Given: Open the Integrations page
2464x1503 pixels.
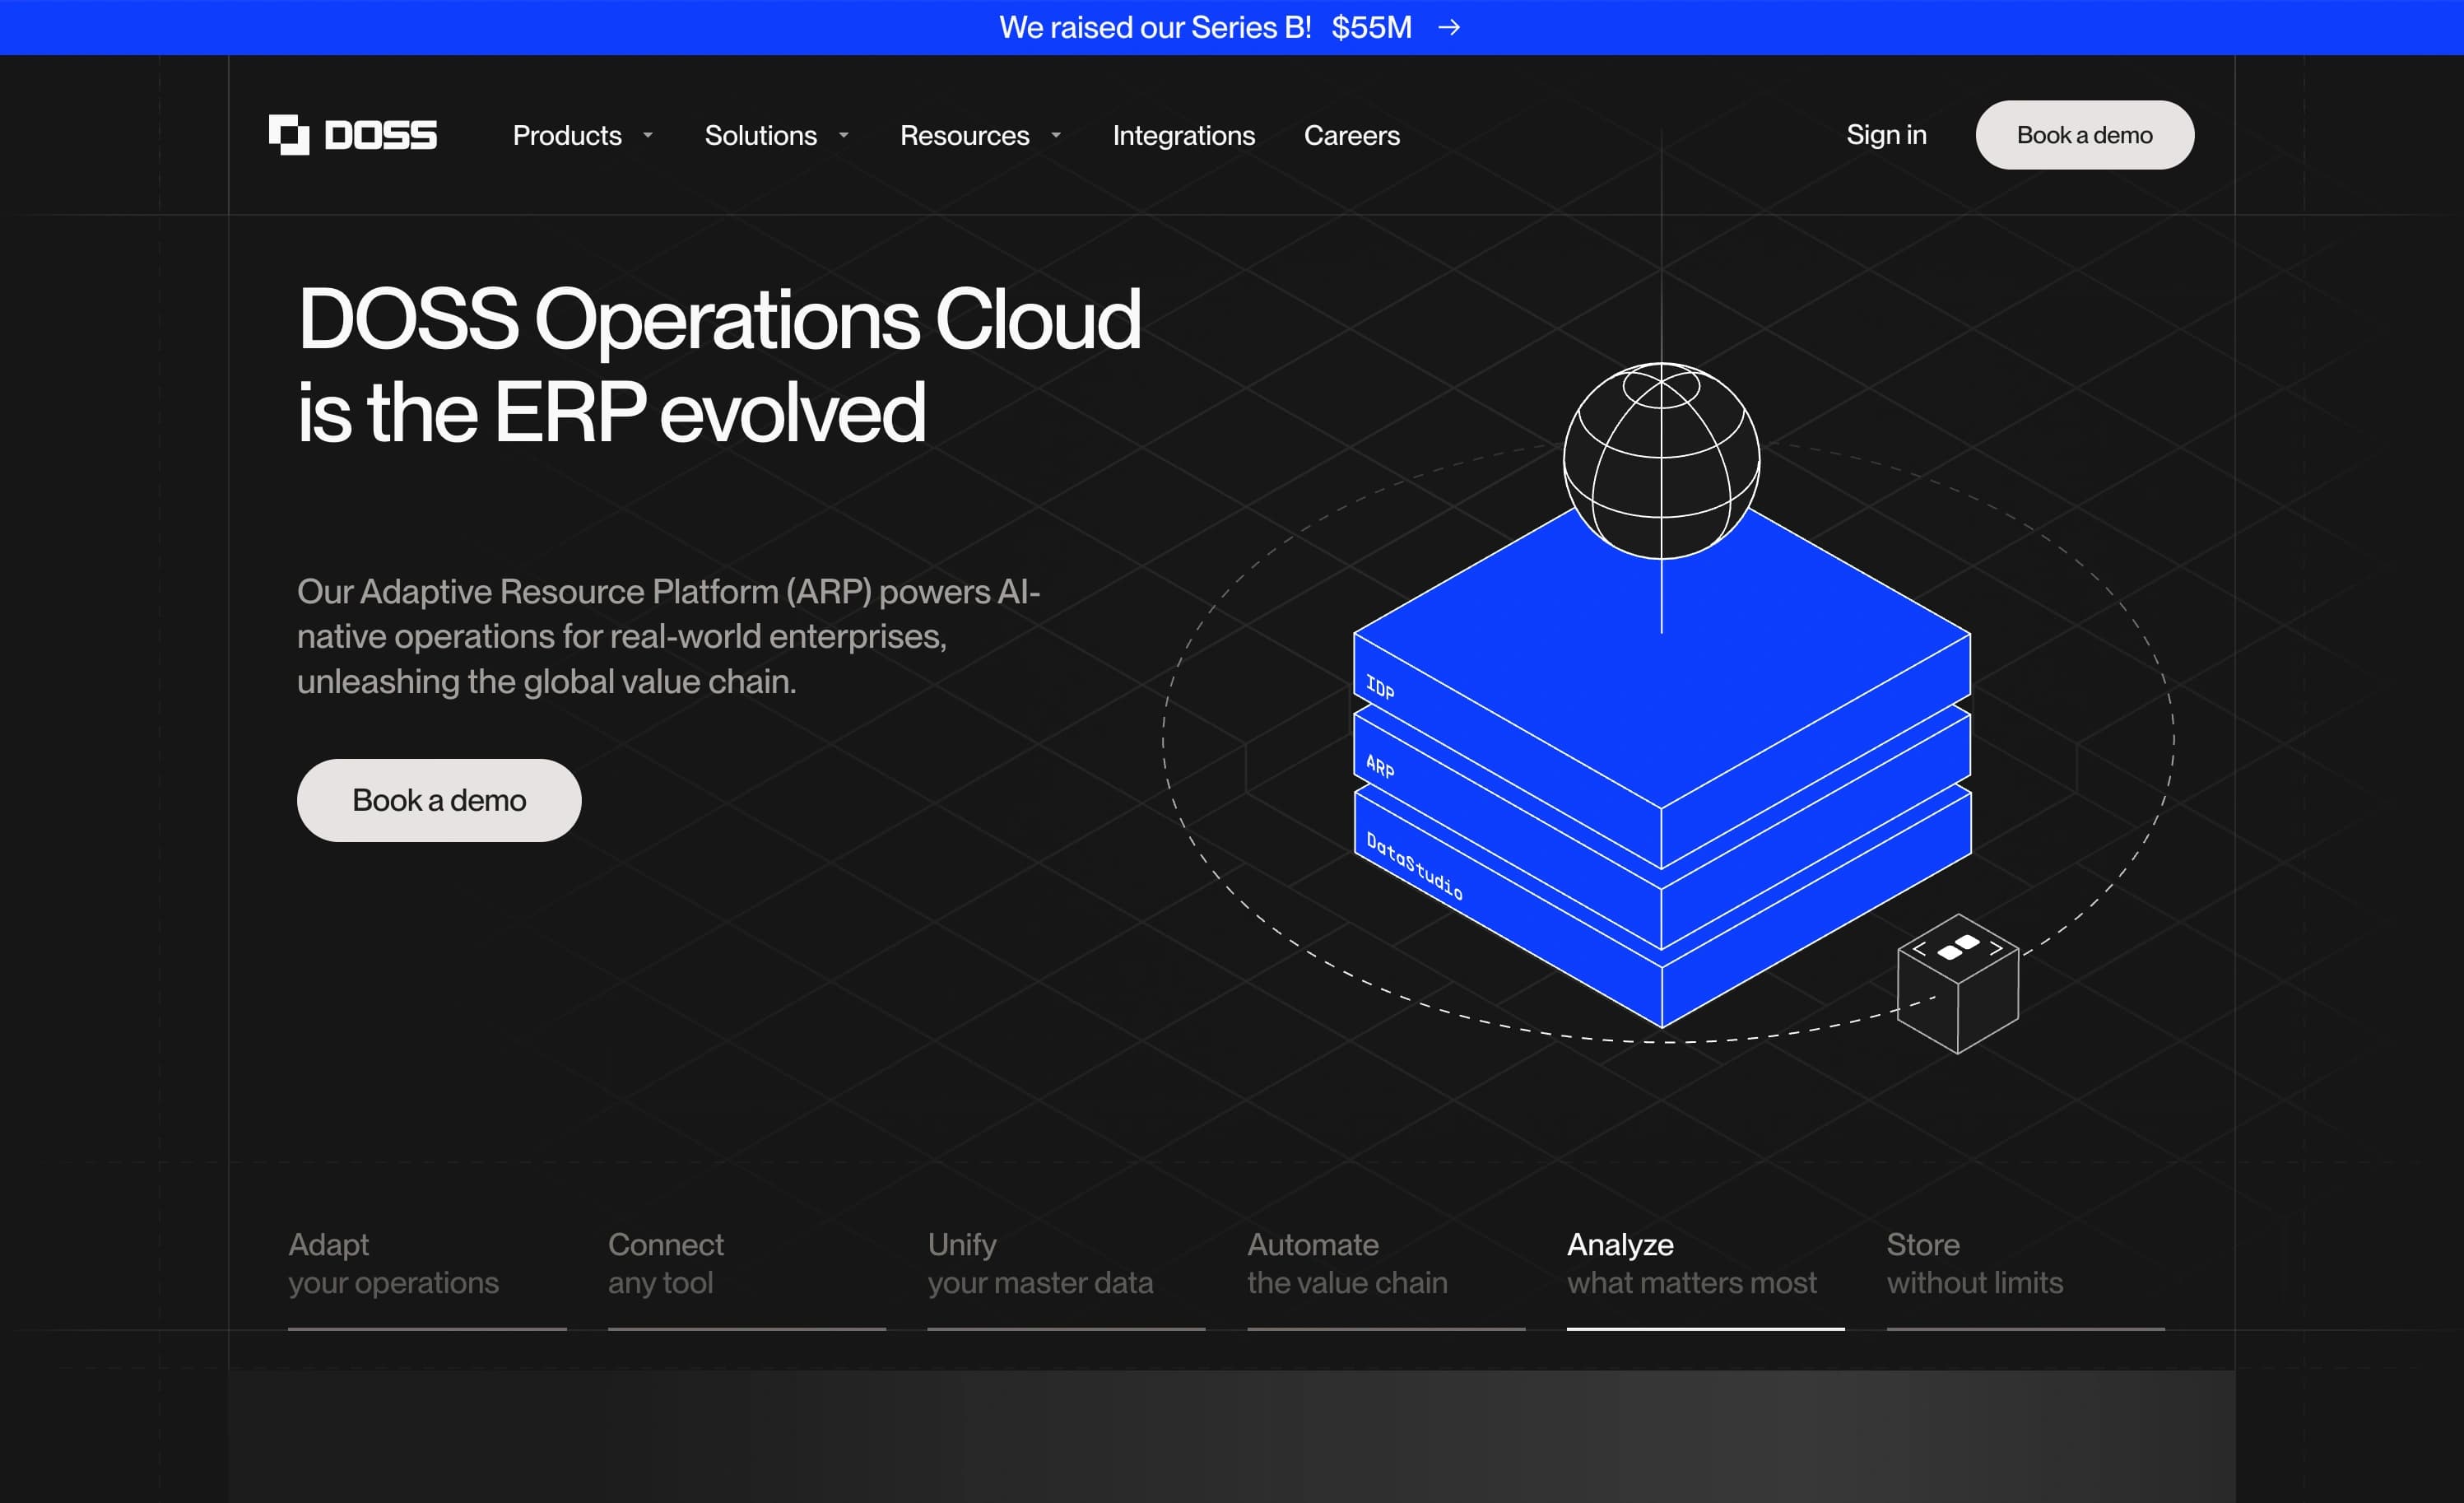Looking at the screenshot, I should [1184, 135].
